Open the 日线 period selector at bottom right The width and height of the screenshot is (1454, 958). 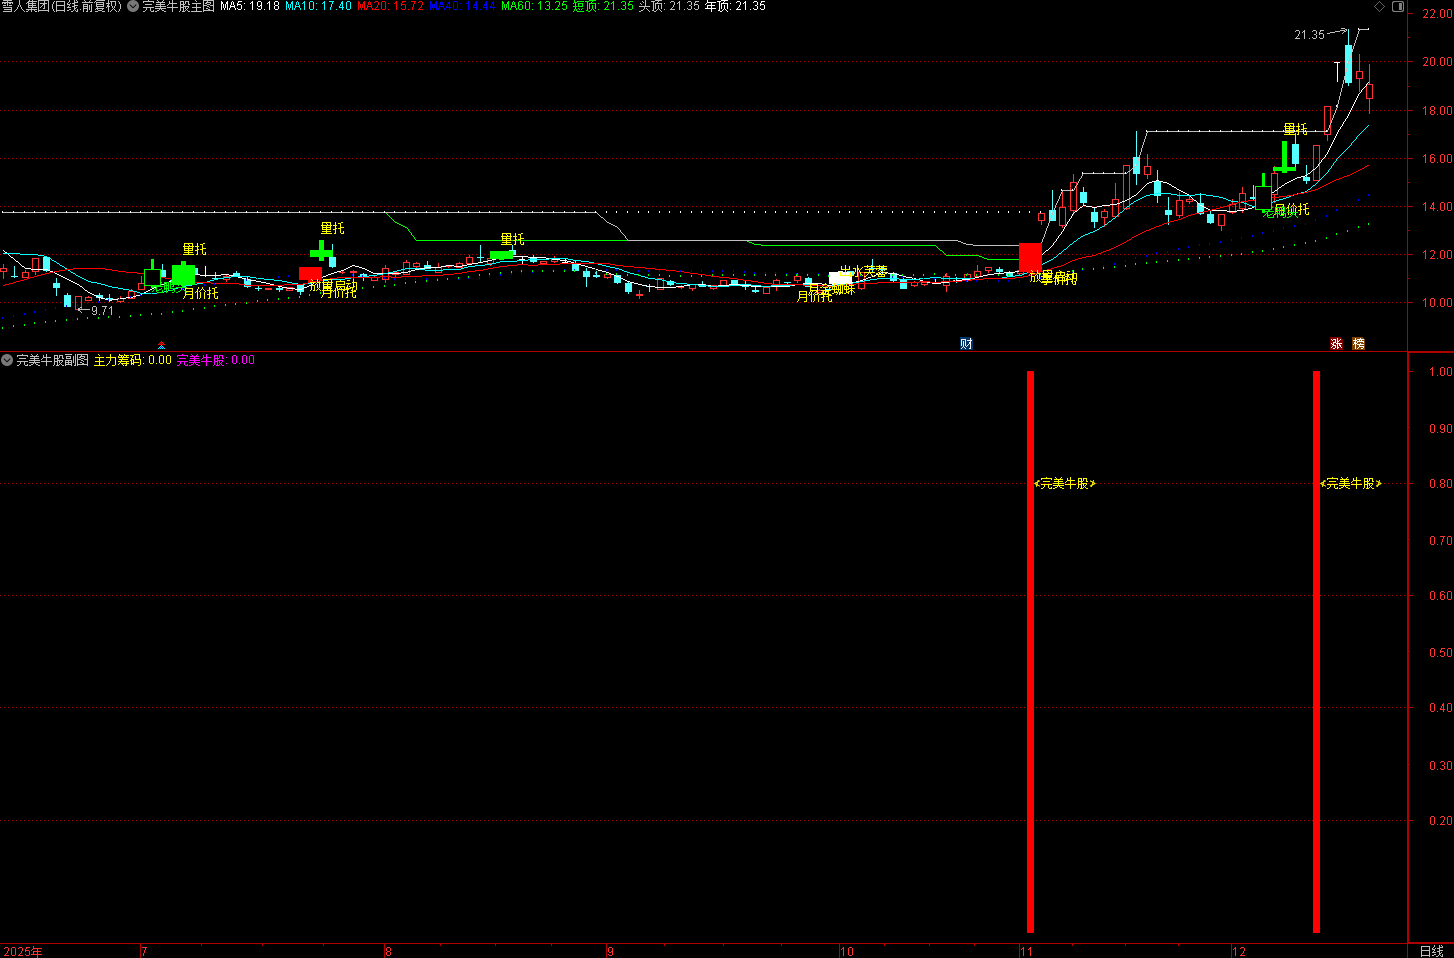[1431, 951]
